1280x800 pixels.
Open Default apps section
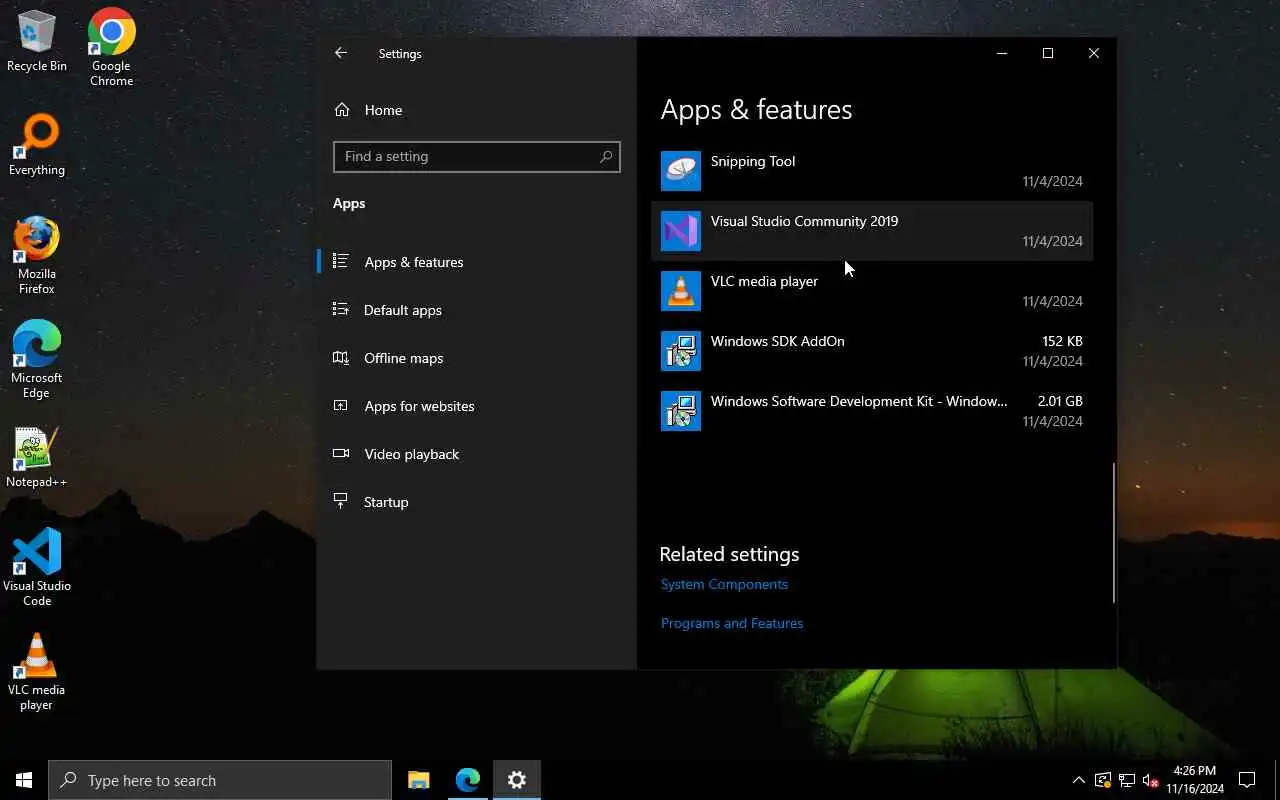[476, 310]
